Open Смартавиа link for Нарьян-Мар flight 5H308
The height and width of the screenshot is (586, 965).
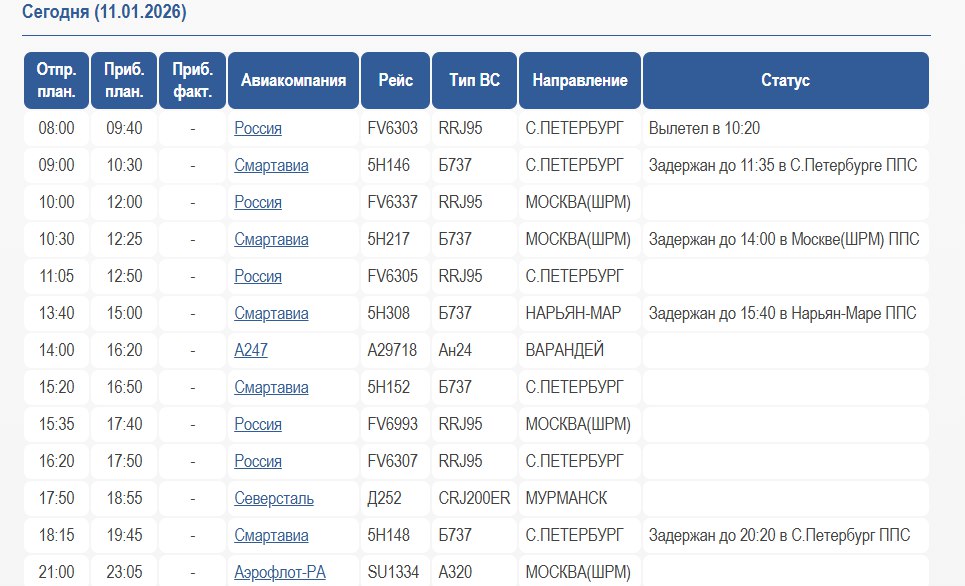[x=271, y=313]
